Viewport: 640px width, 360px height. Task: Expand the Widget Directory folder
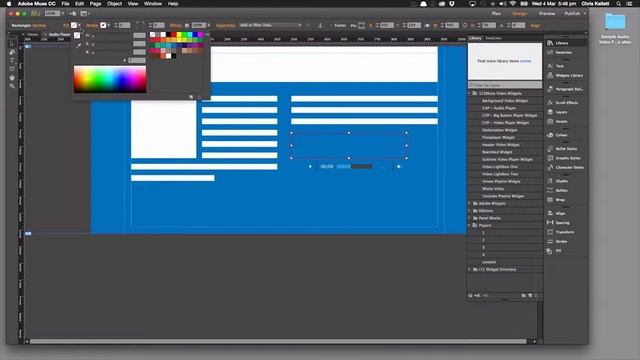(x=469, y=269)
